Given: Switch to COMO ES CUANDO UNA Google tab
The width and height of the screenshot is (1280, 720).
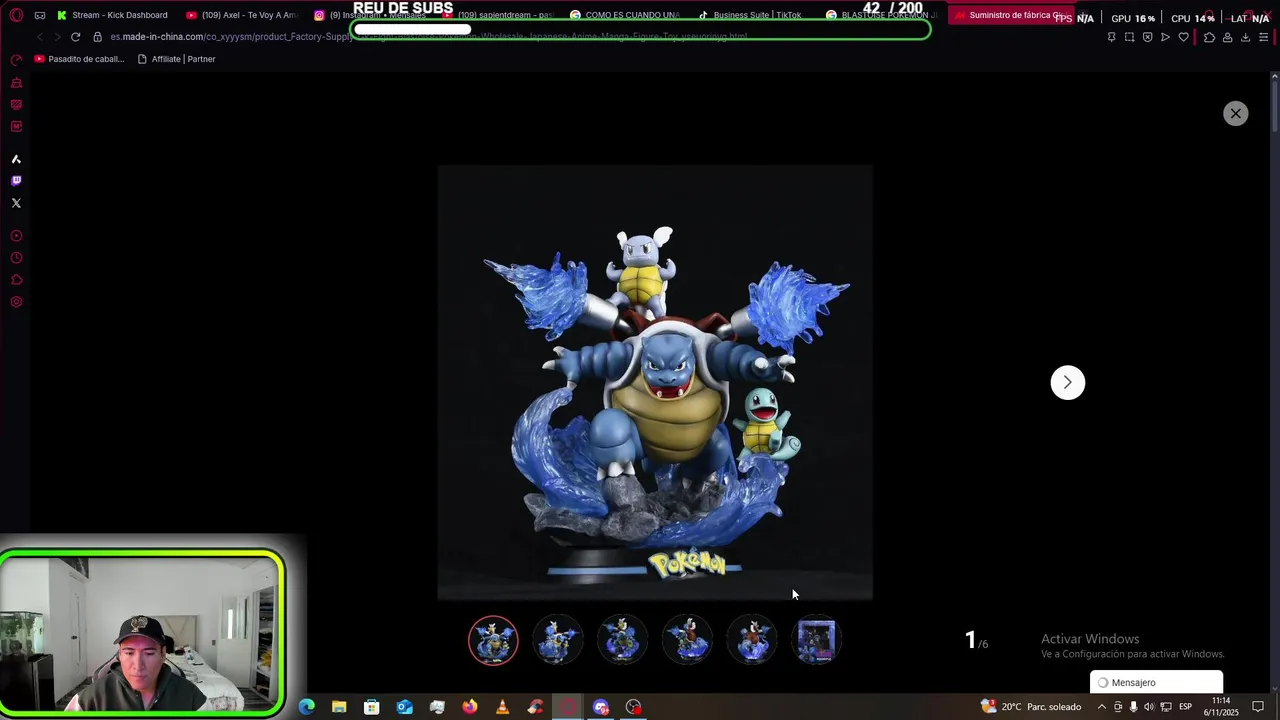Looking at the screenshot, I should [624, 15].
